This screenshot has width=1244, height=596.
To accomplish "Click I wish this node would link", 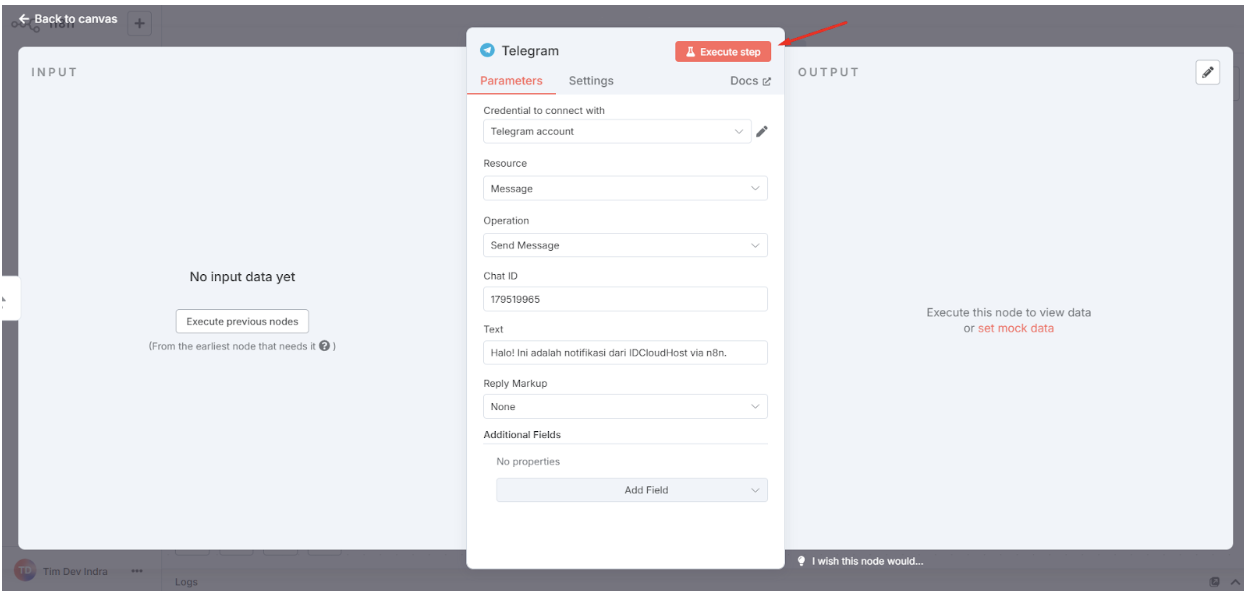I will [x=867, y=561].
